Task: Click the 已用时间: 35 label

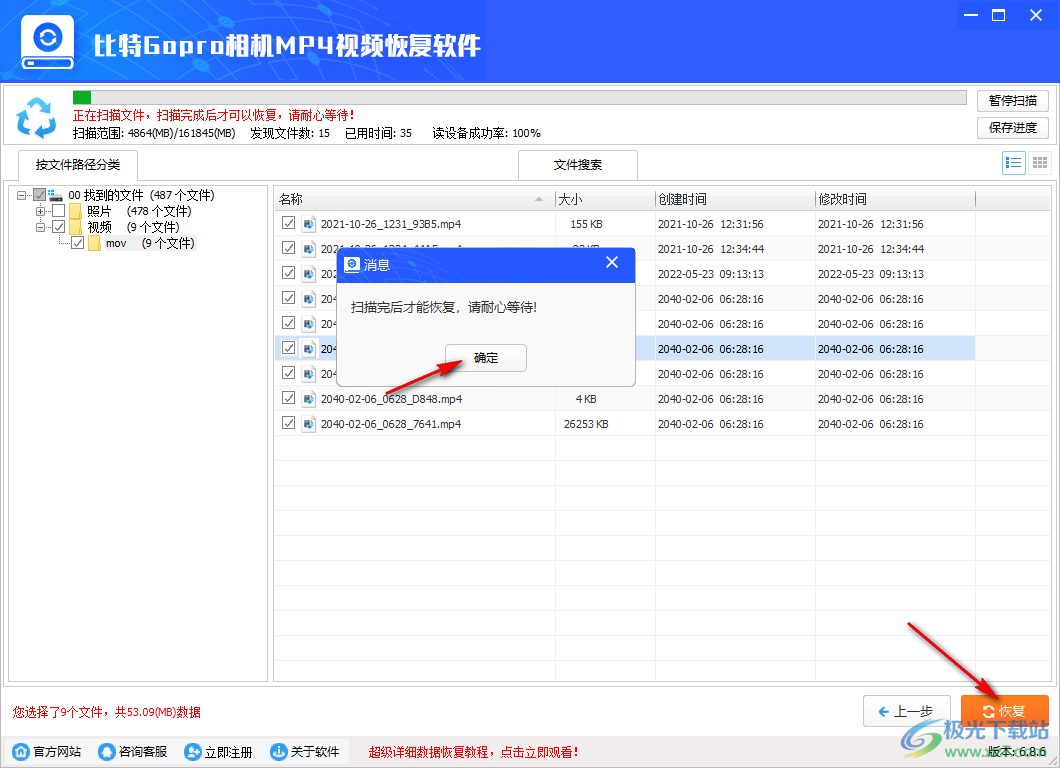Action: [x=378, y=133]
